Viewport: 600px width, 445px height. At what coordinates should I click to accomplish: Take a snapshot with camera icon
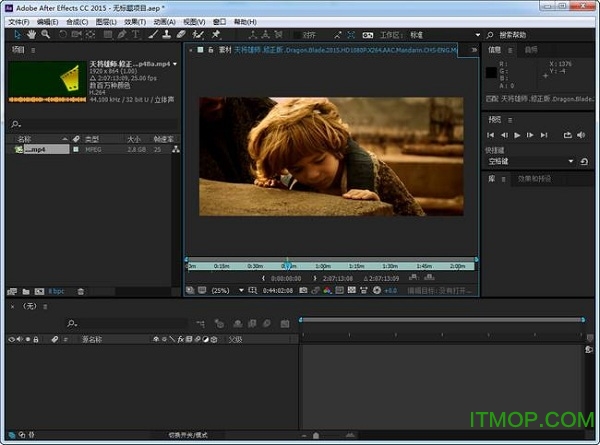303,290
